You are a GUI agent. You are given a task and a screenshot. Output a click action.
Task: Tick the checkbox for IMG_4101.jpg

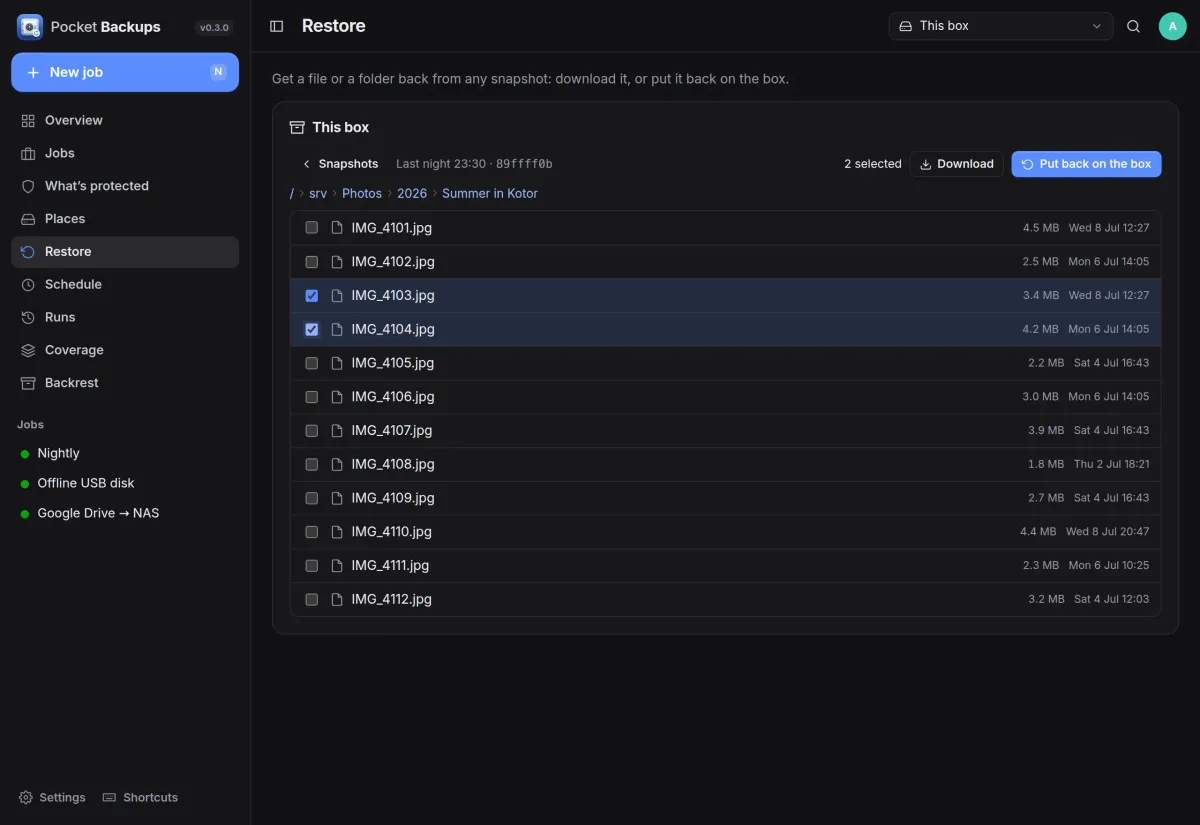point(312,228)
